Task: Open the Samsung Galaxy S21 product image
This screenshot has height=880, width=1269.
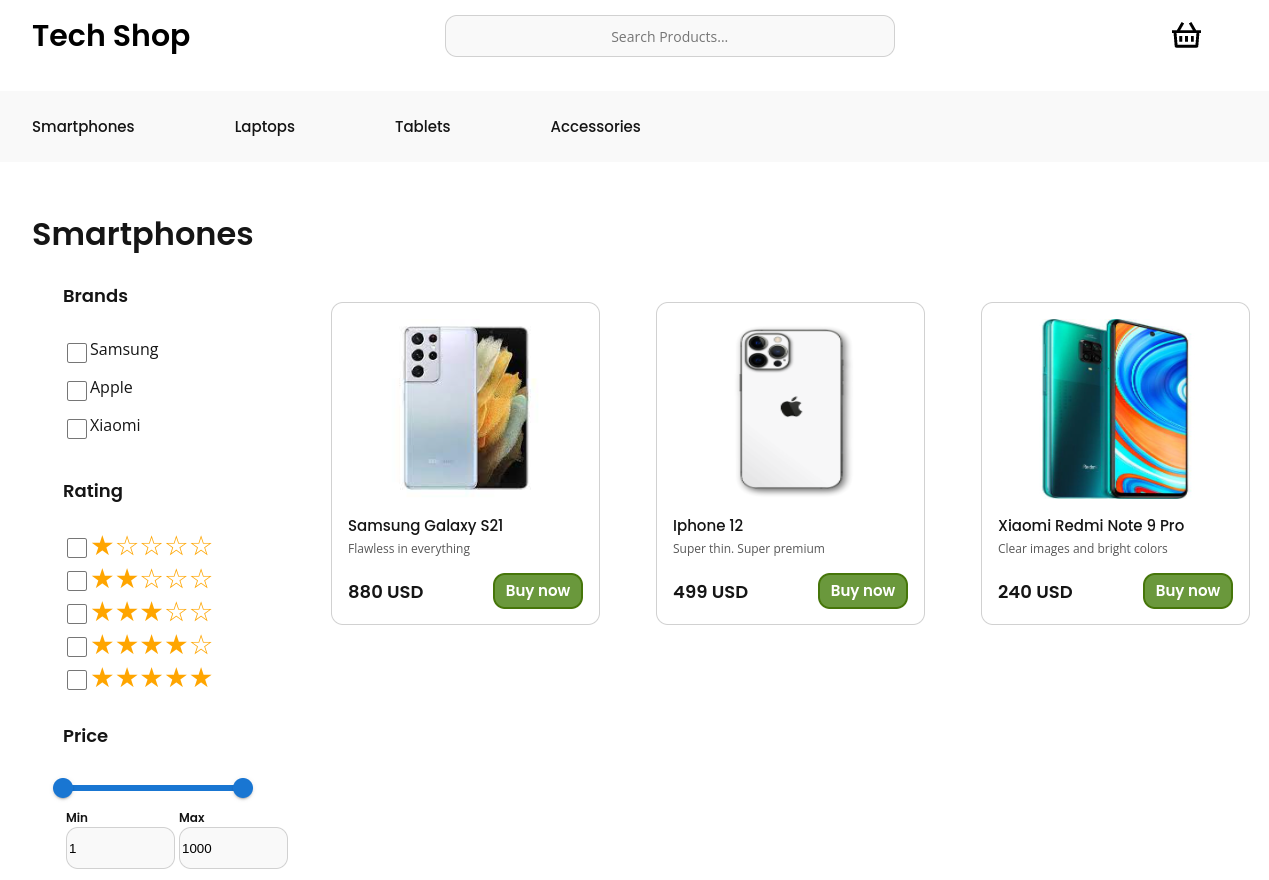Action: 464,408
